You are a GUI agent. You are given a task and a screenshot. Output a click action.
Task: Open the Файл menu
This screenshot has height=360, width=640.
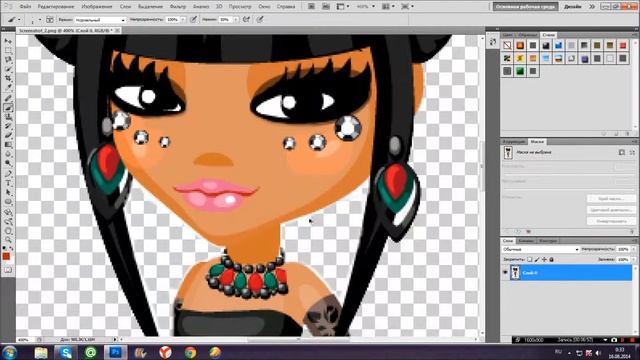pyautogui.click(x=25, y=7)
